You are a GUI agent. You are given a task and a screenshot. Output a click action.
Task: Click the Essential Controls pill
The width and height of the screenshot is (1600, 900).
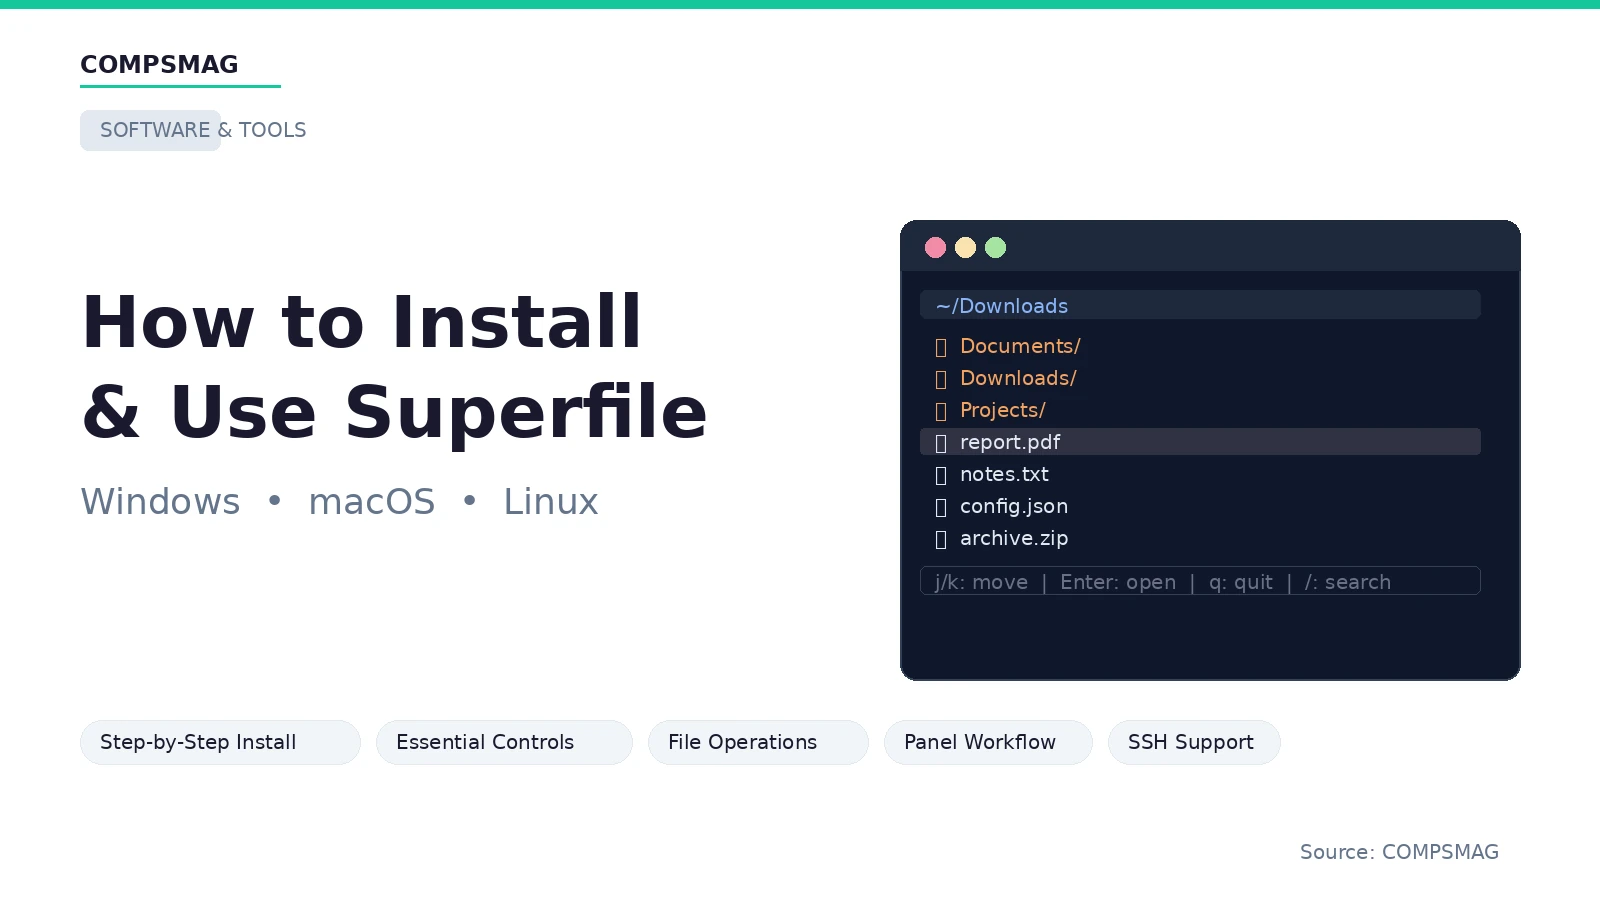(x=504, y=742)
